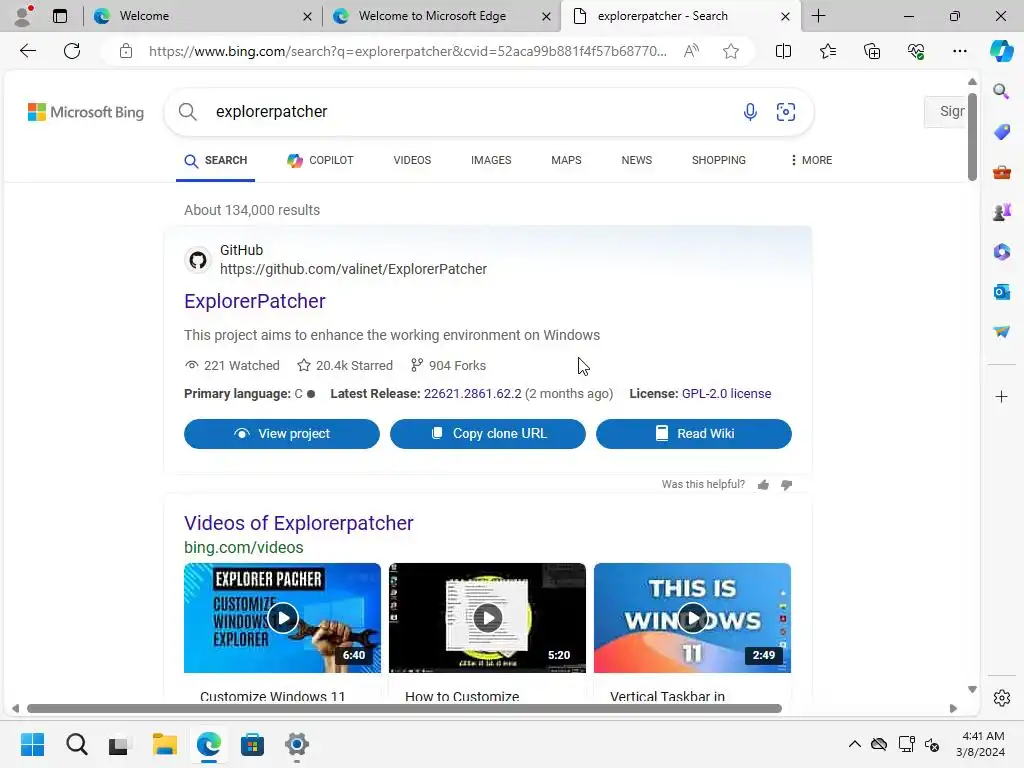Open the Favorites list
The image size is (1024, 768).
click(x=828, y=51)
